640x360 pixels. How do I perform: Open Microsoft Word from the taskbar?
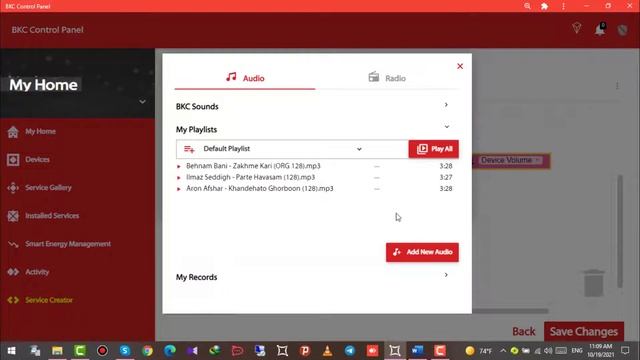coord(417,351)
